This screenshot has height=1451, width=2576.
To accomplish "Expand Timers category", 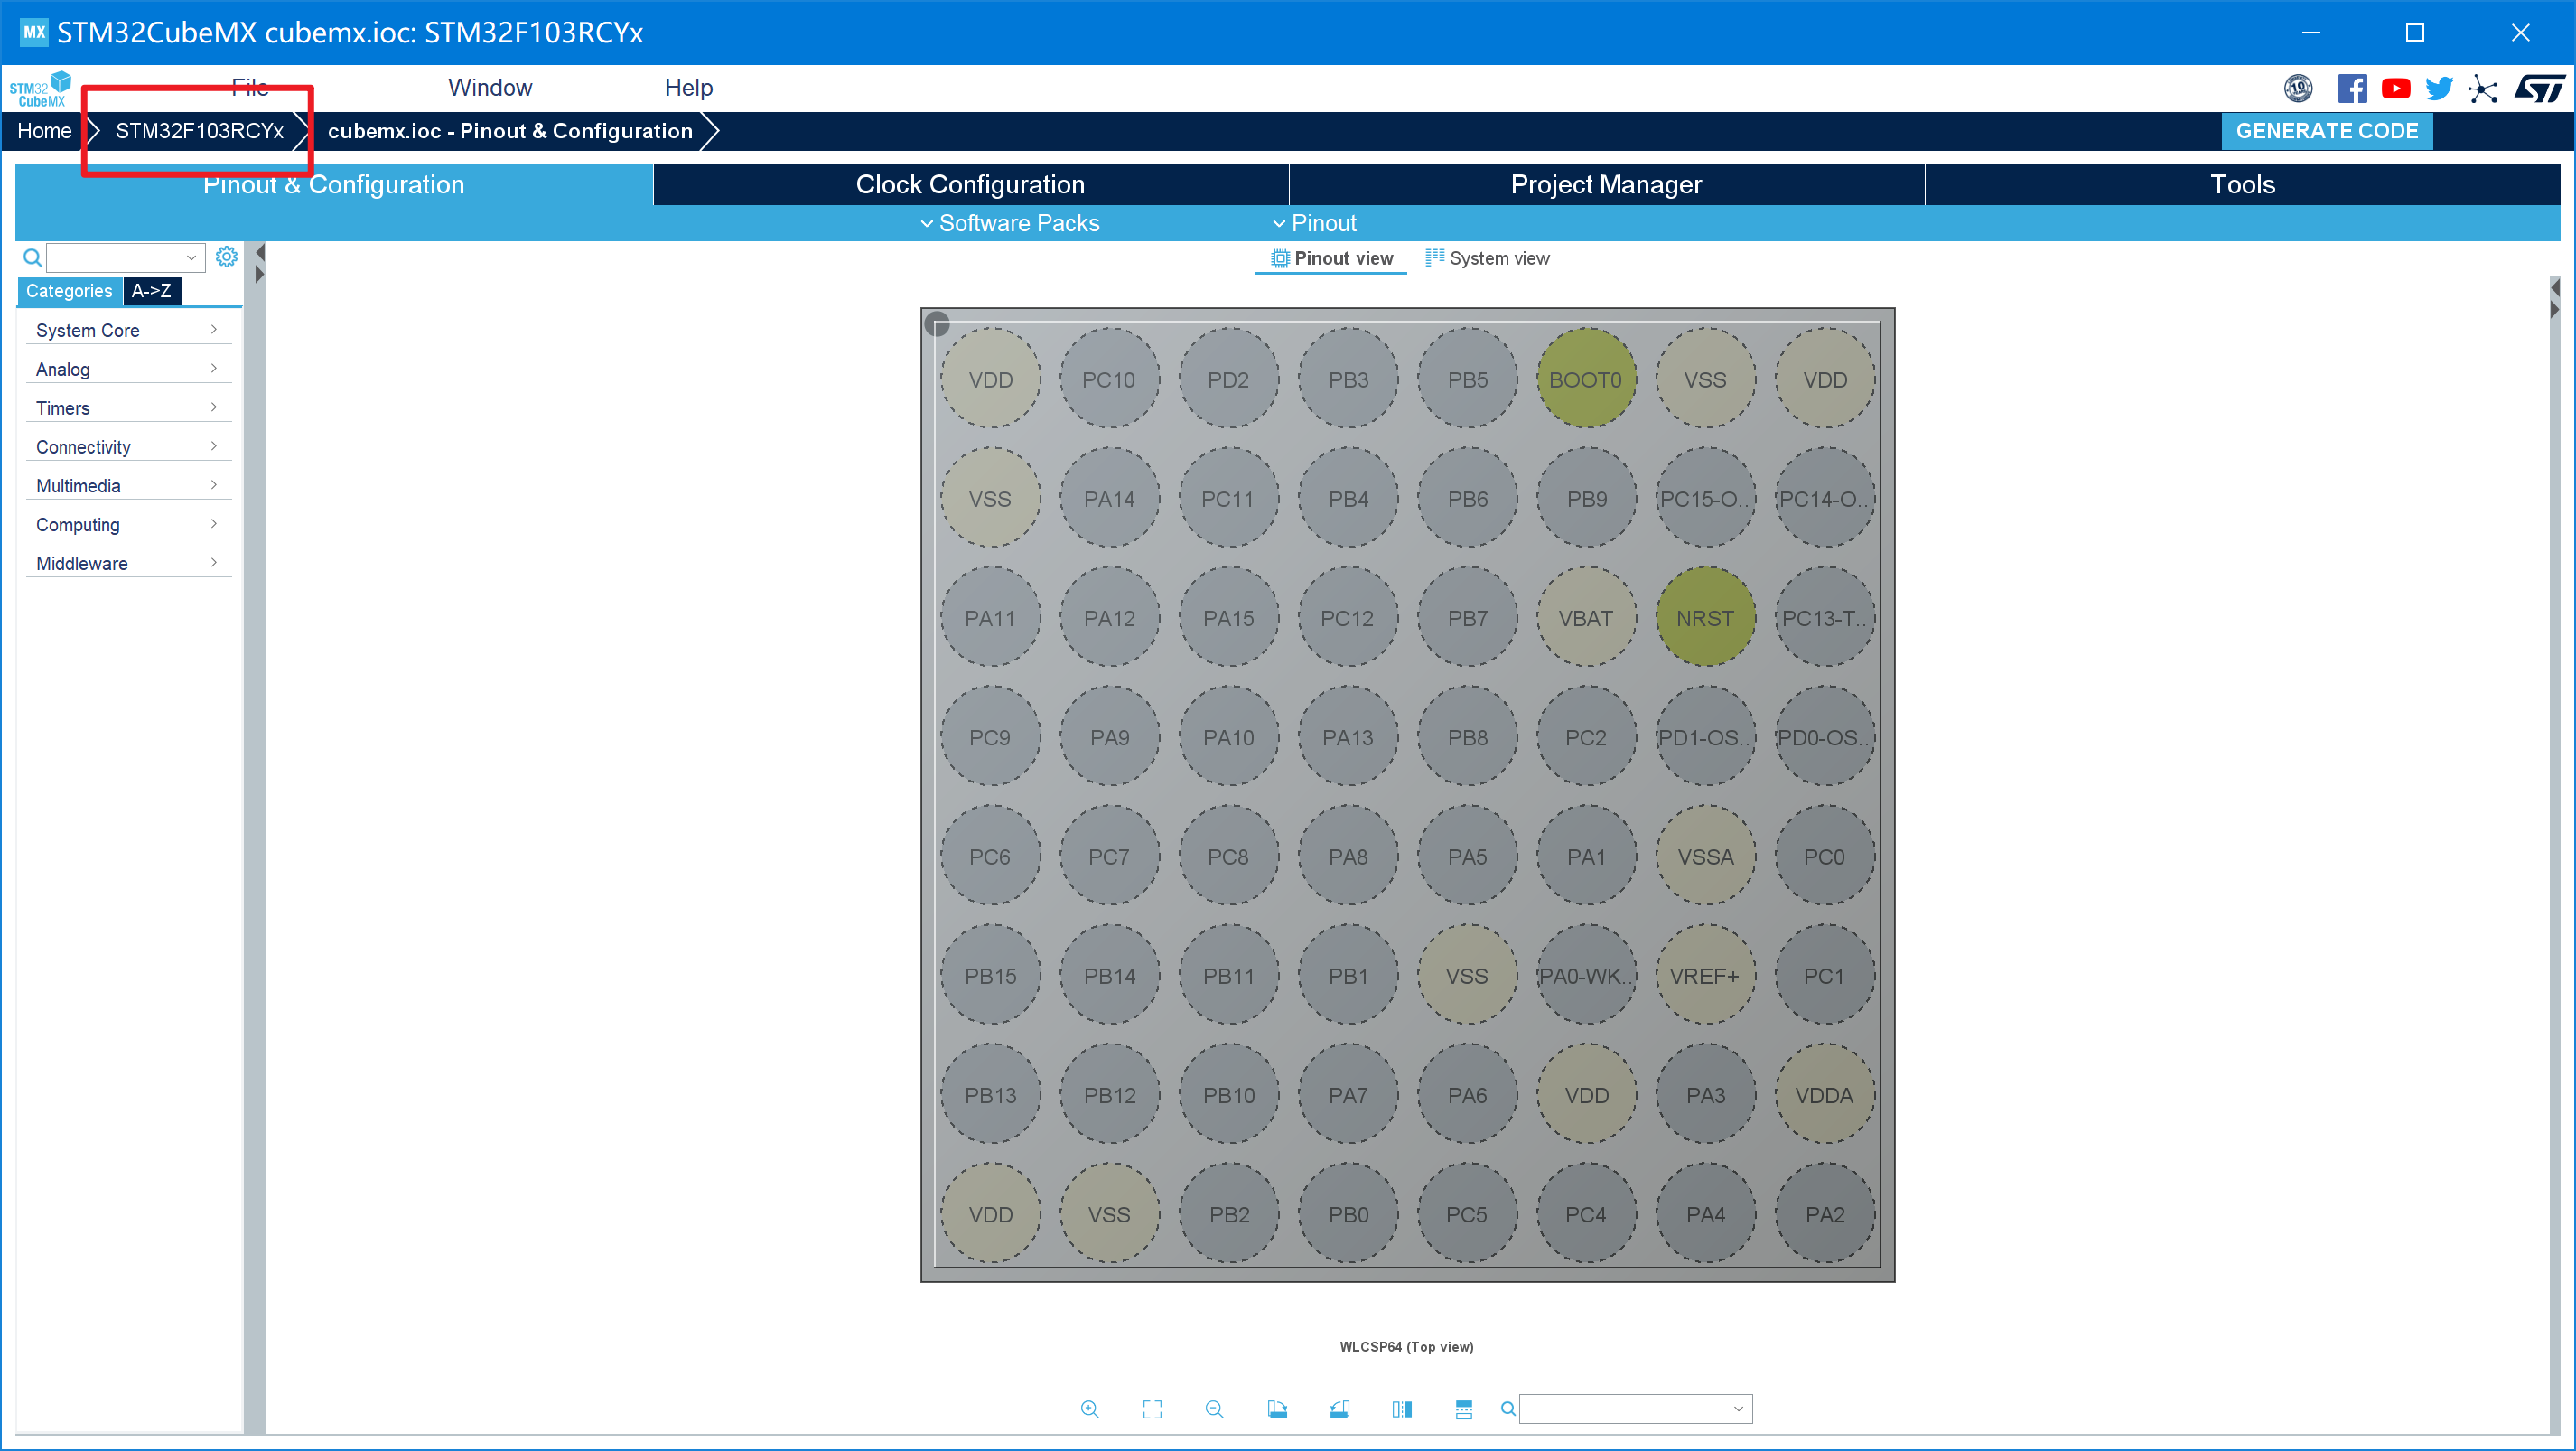I will (x=128, y=408).
